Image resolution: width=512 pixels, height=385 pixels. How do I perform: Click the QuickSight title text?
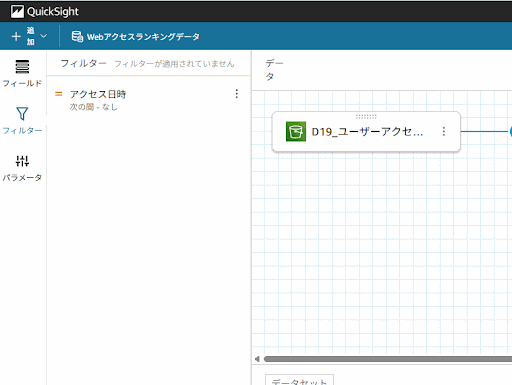(53, 12)
